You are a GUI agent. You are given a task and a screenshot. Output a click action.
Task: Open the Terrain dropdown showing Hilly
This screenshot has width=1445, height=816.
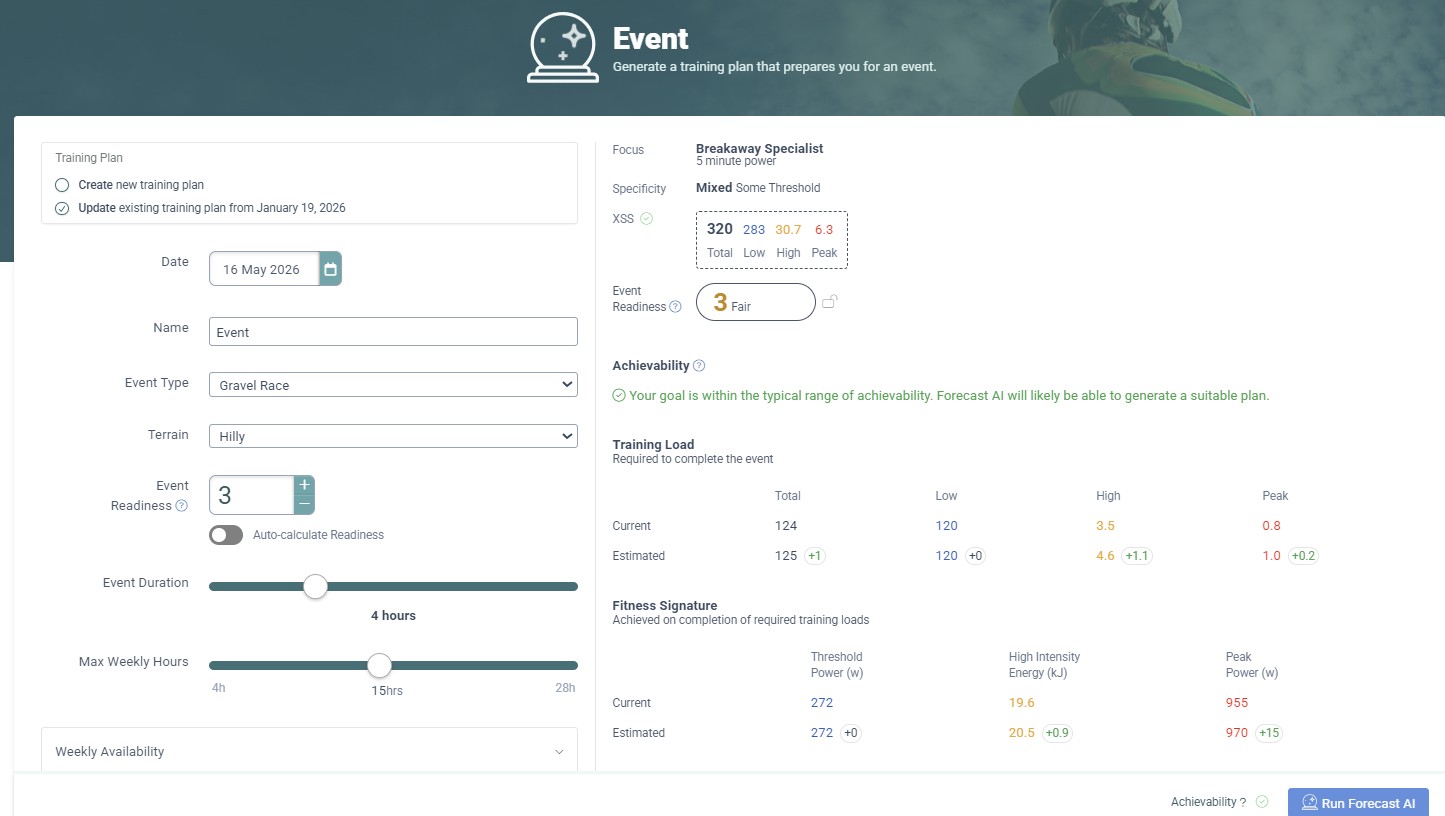pyautogui.click(x=393, y=436)
